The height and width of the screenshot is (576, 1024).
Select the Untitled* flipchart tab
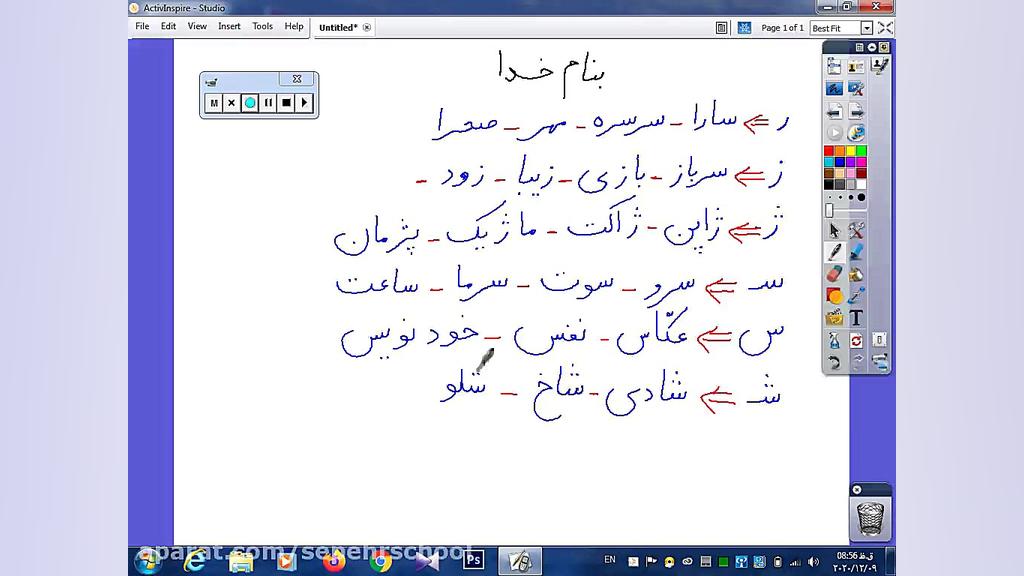(x=337, y=27)
